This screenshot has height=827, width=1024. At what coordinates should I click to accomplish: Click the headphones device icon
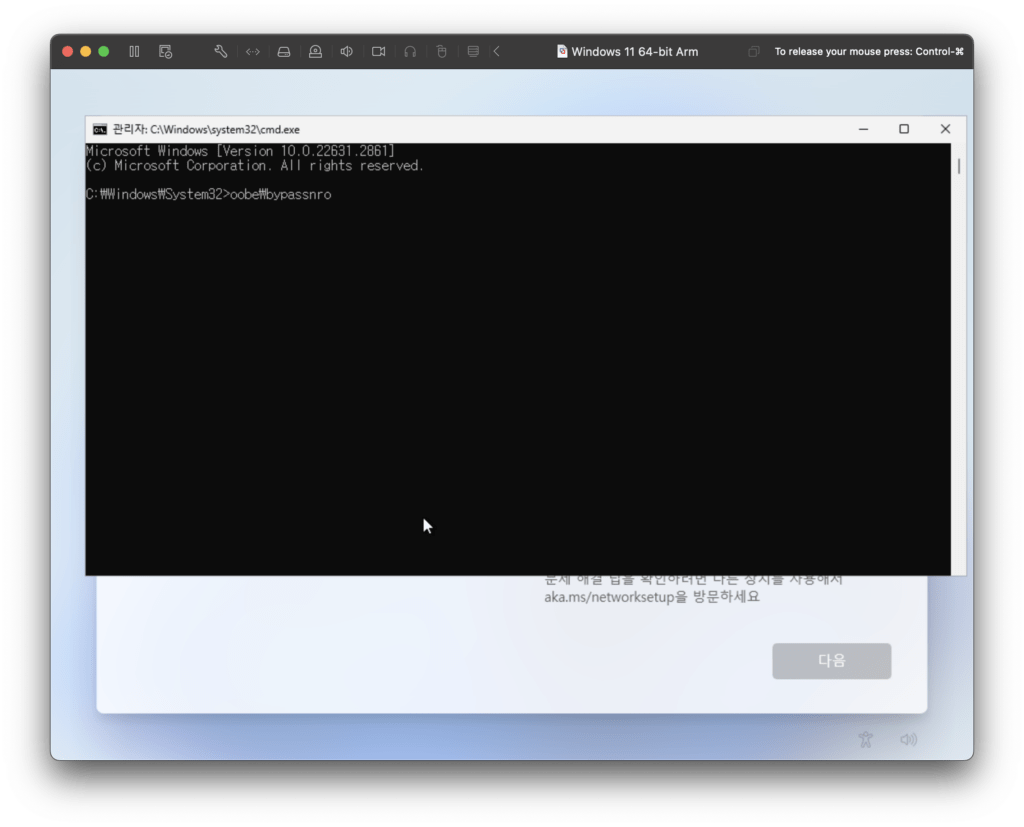click(410, 51)
